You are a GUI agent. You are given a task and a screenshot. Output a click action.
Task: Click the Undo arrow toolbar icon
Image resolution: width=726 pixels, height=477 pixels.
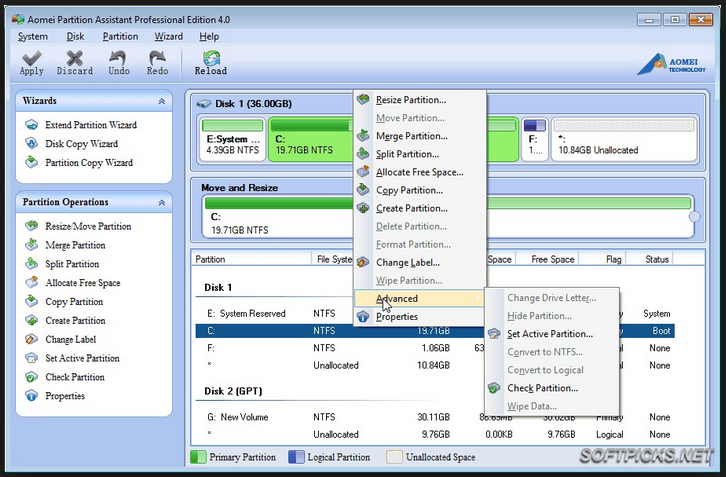click(x=118, y=58)
